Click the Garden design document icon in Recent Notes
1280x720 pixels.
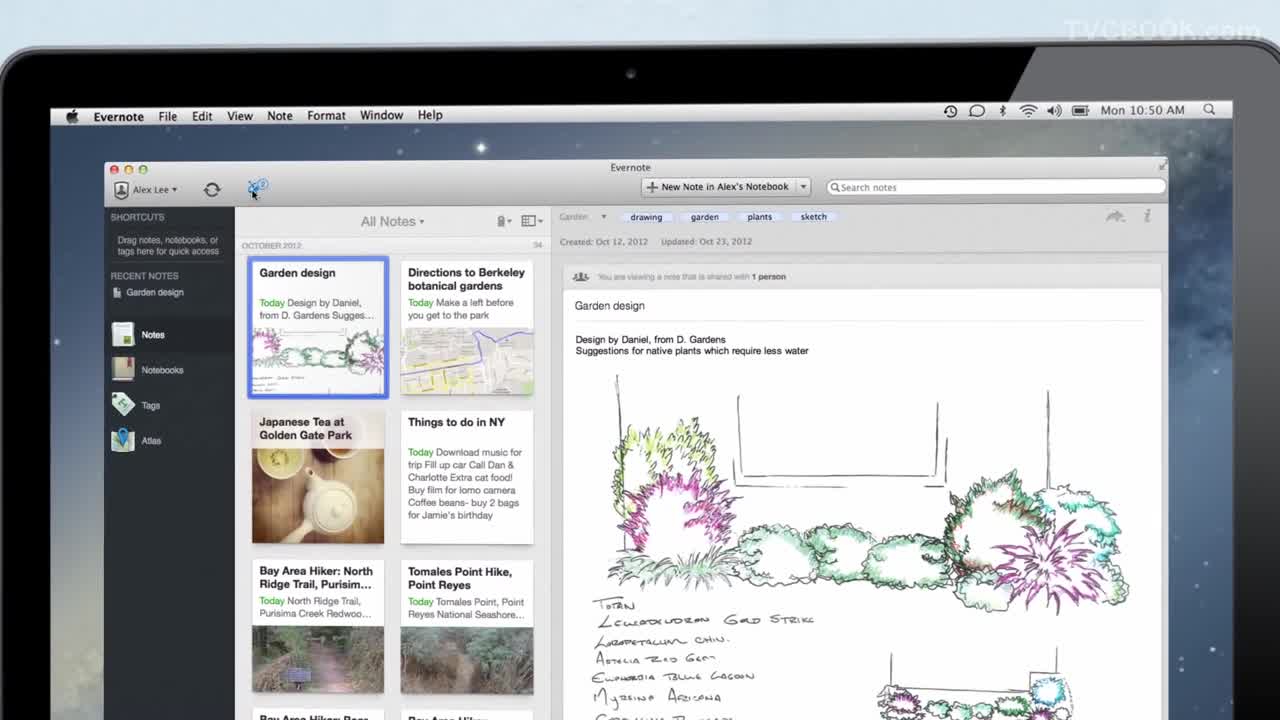(x=117, y=292)
